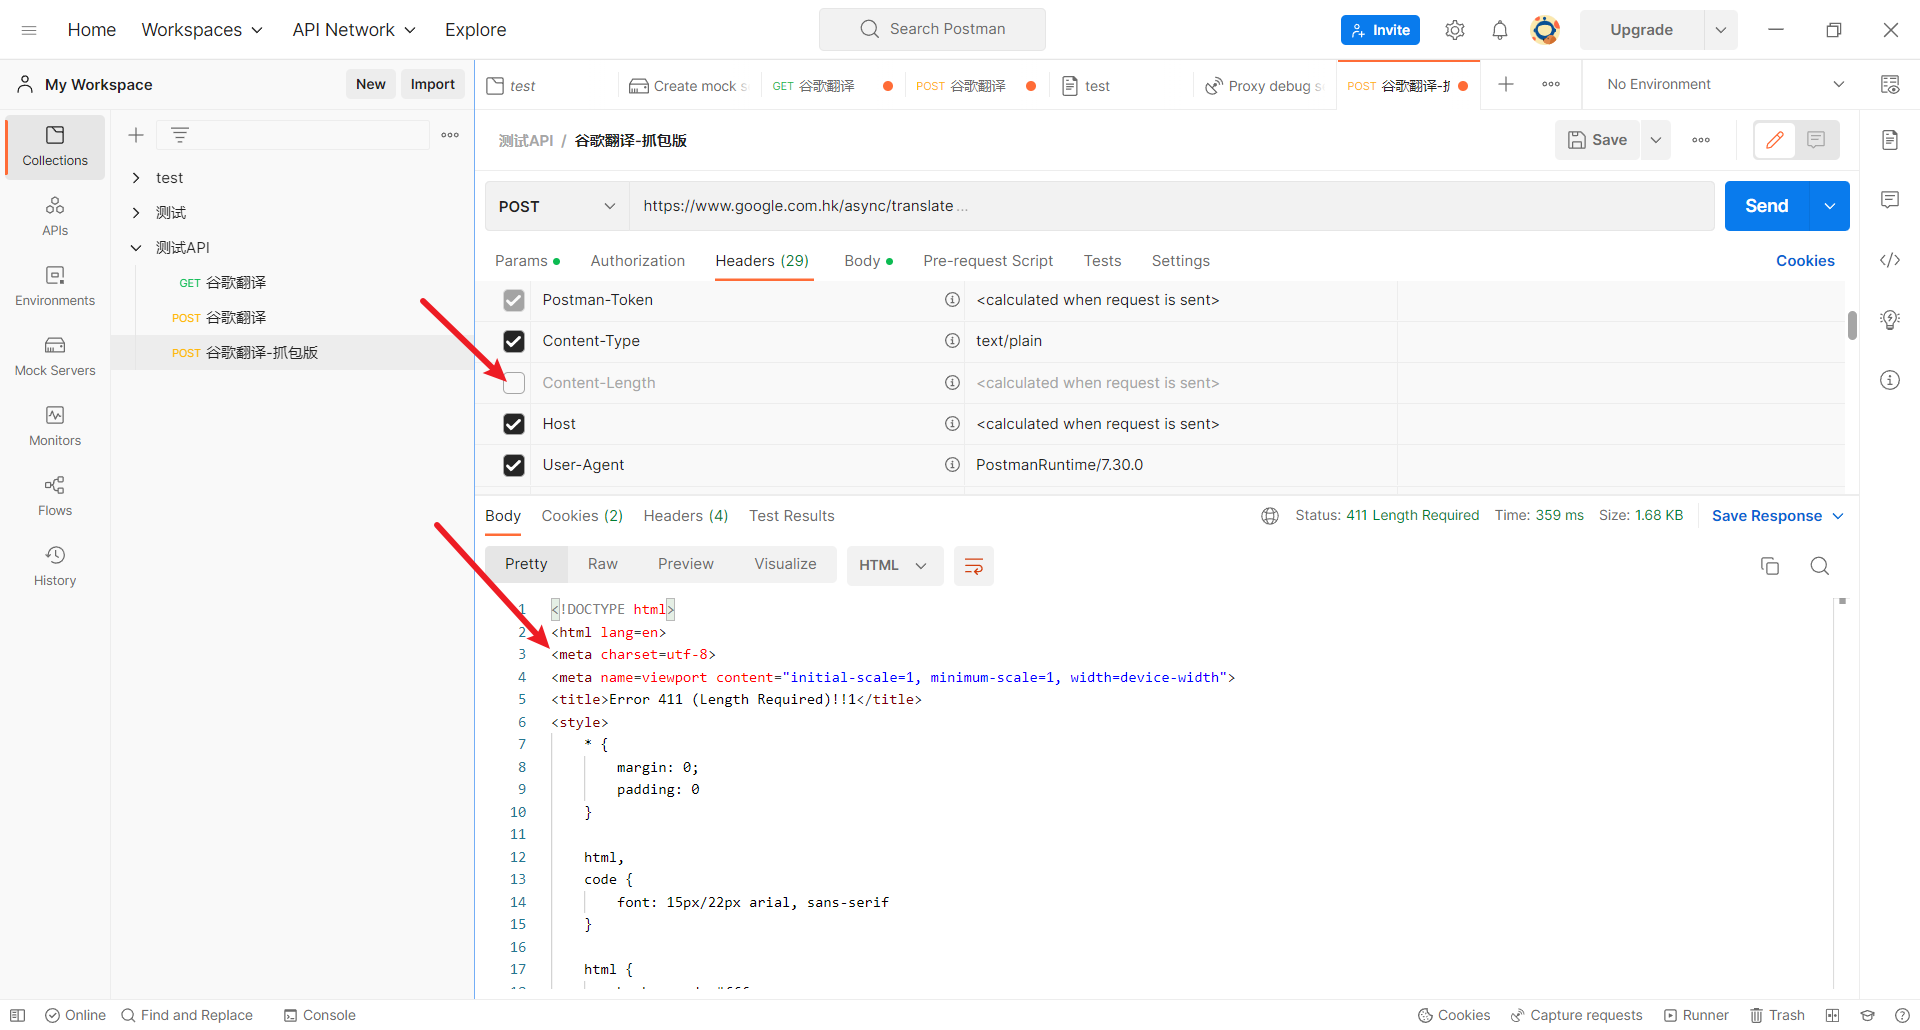Viewport: 1920px width, 1030px height.
Task: Click the blue Send button
Action: pos(1766,206)
